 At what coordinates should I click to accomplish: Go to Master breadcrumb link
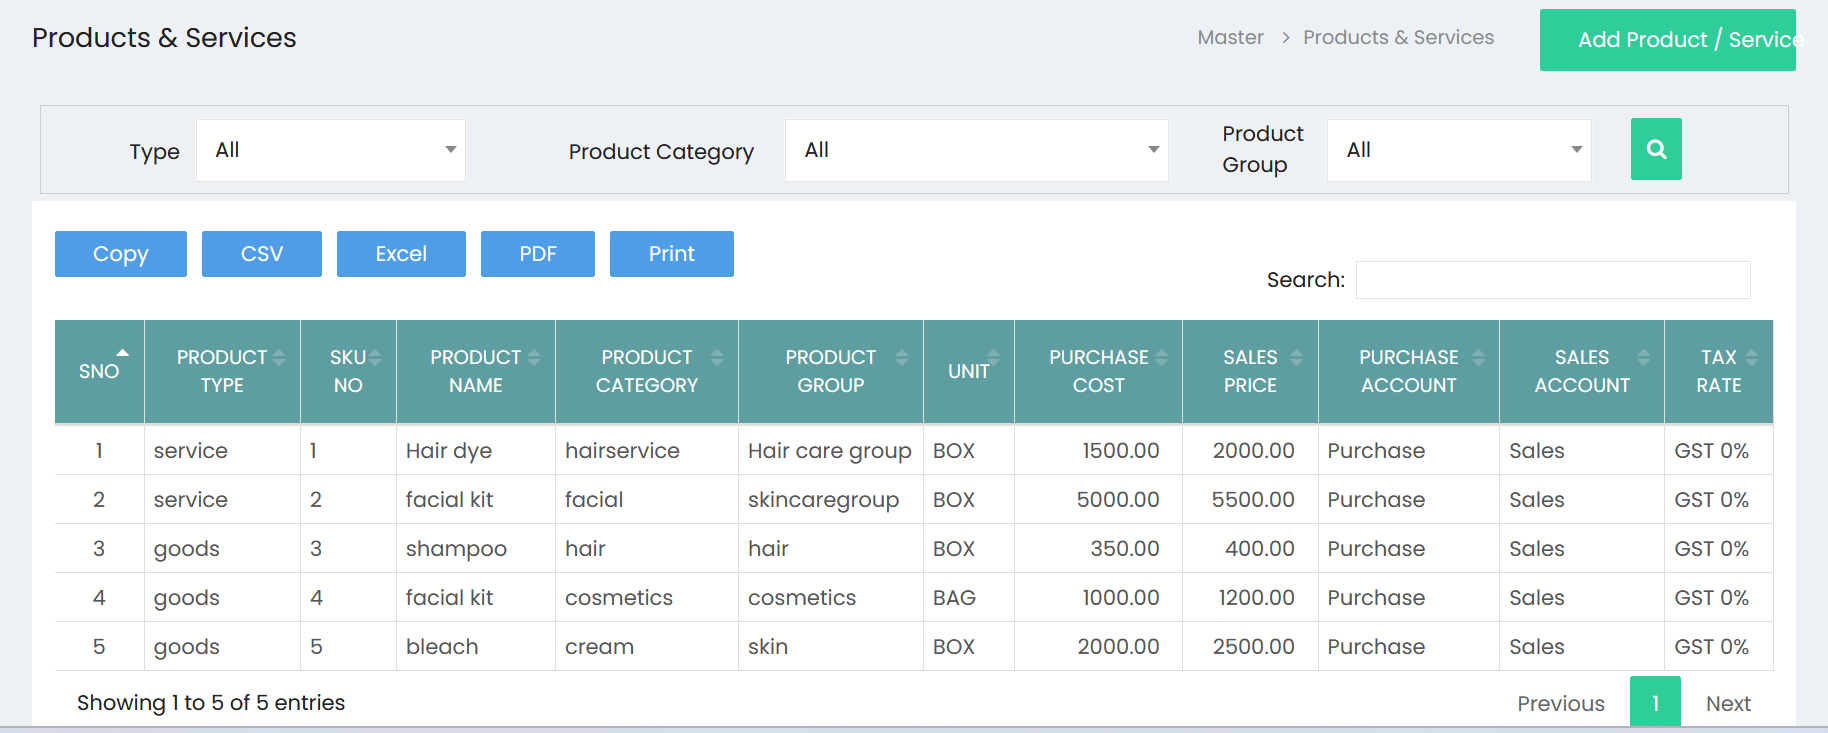pos(1230,37)
